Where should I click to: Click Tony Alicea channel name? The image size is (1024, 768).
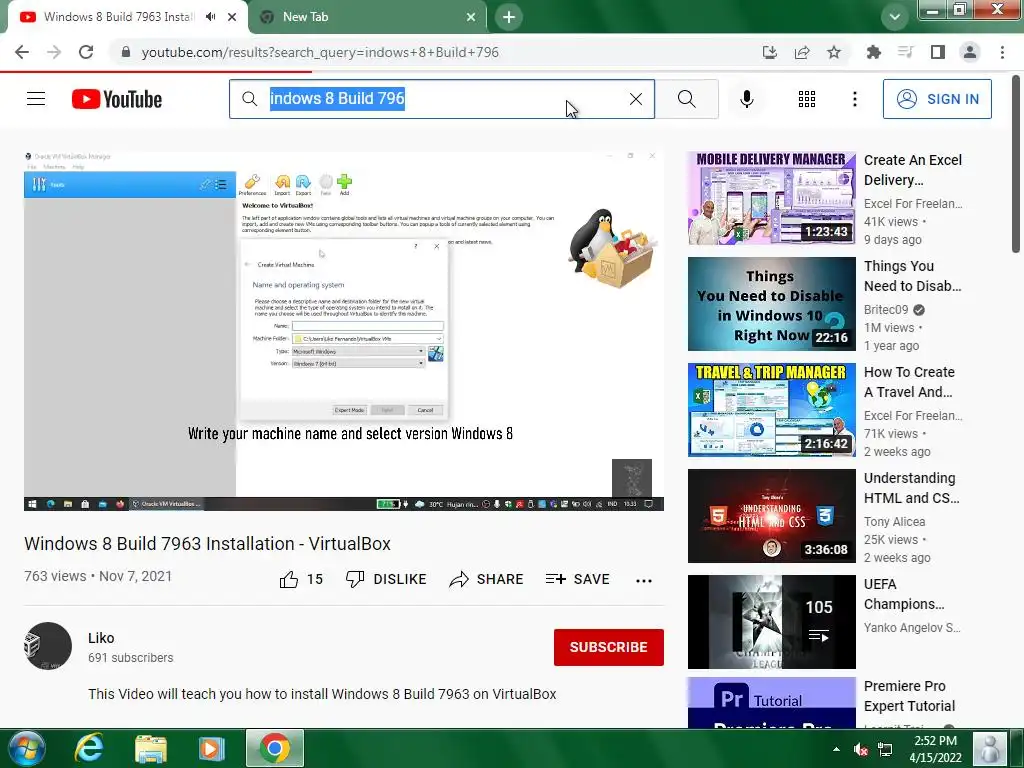(x=894, y=521)
